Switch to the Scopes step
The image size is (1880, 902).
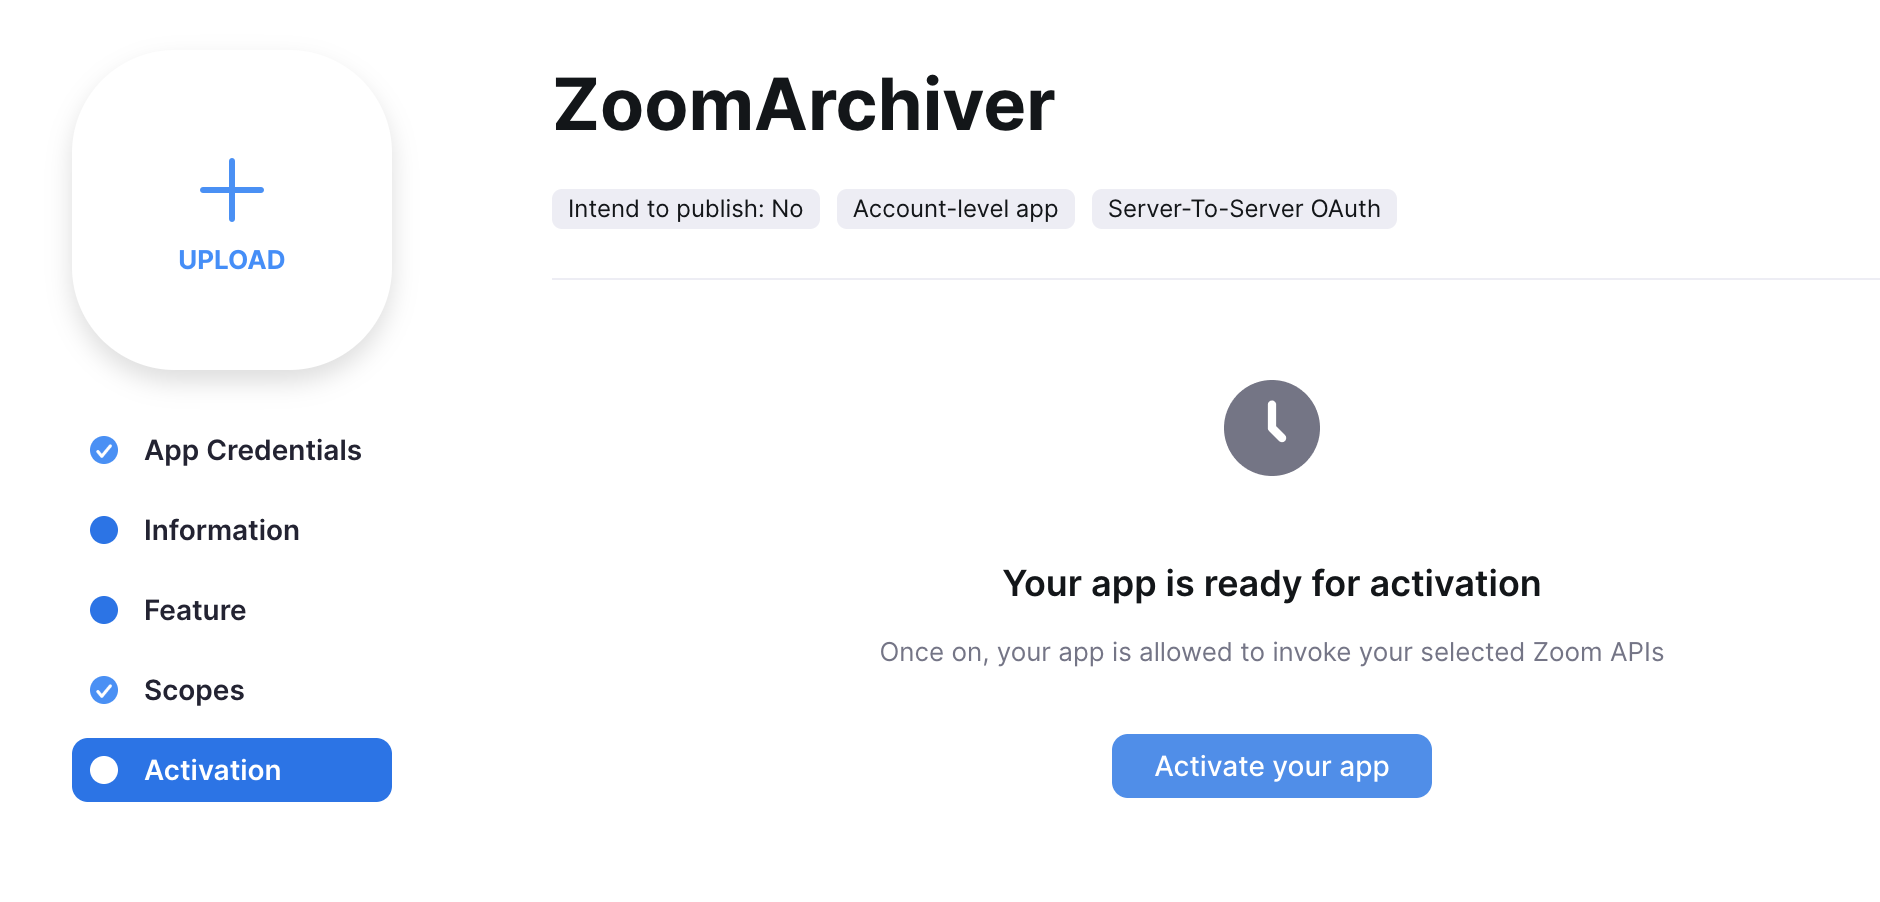(194, 690)
